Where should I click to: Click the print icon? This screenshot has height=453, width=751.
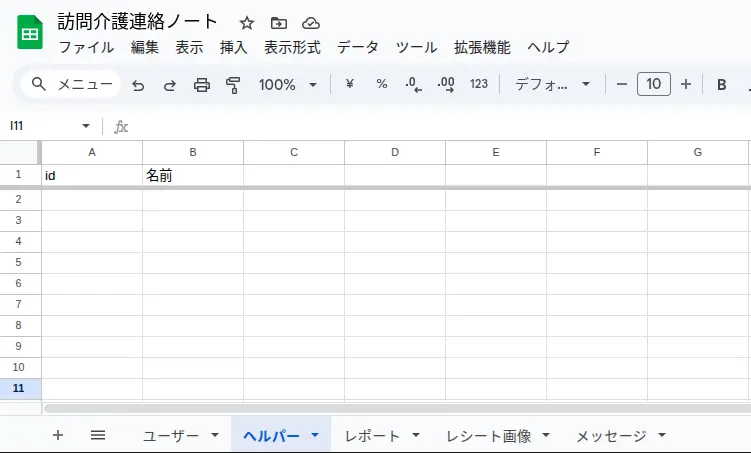202,85
